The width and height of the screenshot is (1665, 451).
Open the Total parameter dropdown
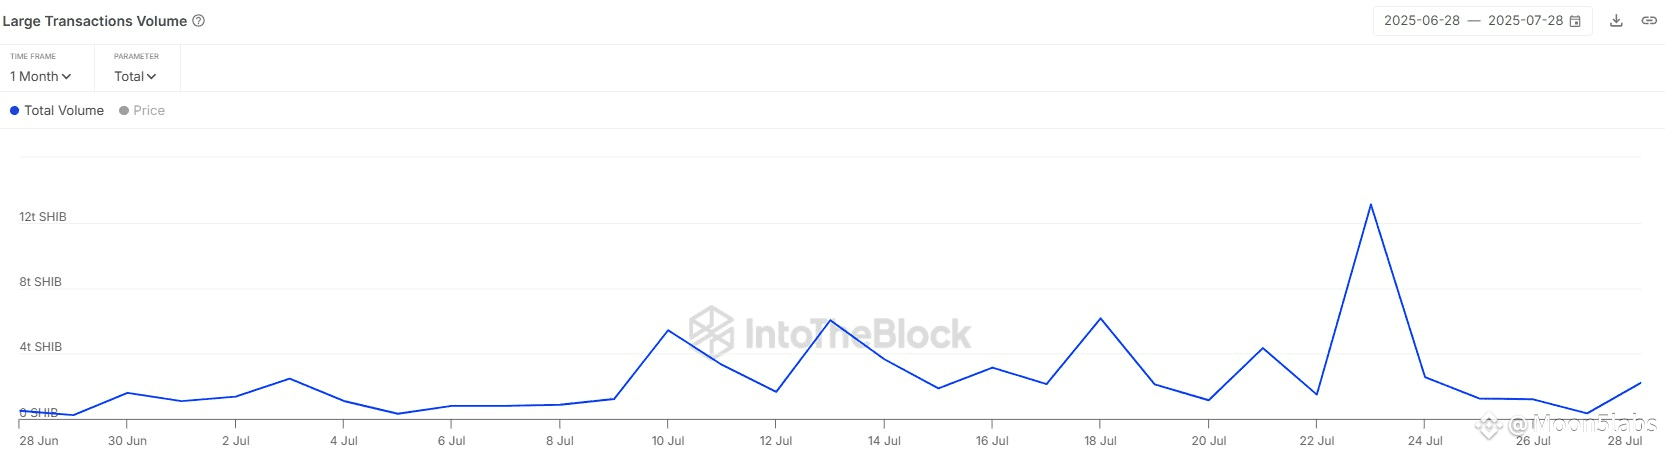tap(135, 76)
